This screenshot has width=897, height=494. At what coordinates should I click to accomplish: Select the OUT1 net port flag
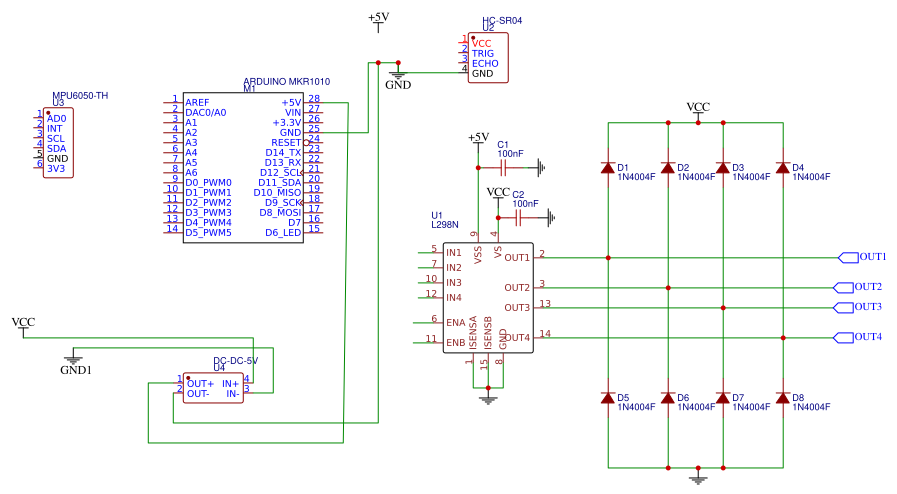pos(848,258)
